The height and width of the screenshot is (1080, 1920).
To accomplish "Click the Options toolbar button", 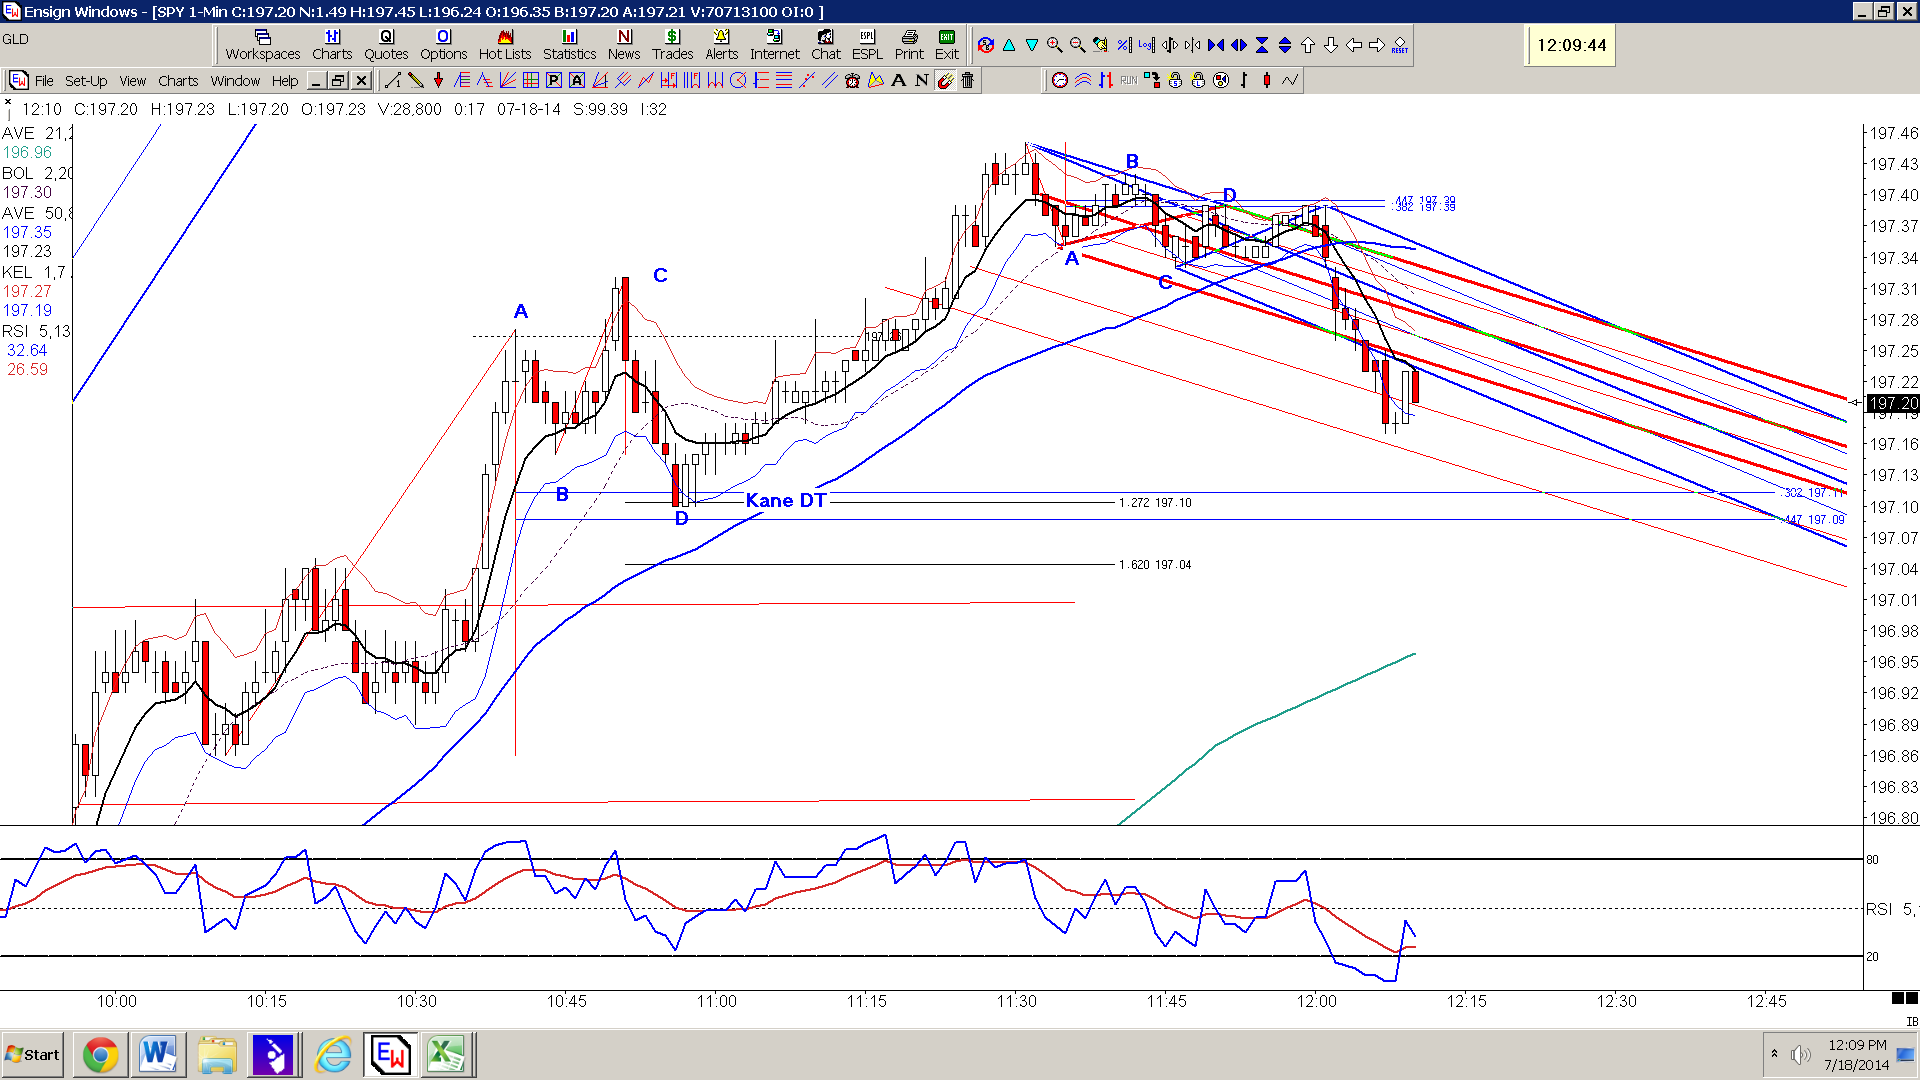I will pos(444,45).
